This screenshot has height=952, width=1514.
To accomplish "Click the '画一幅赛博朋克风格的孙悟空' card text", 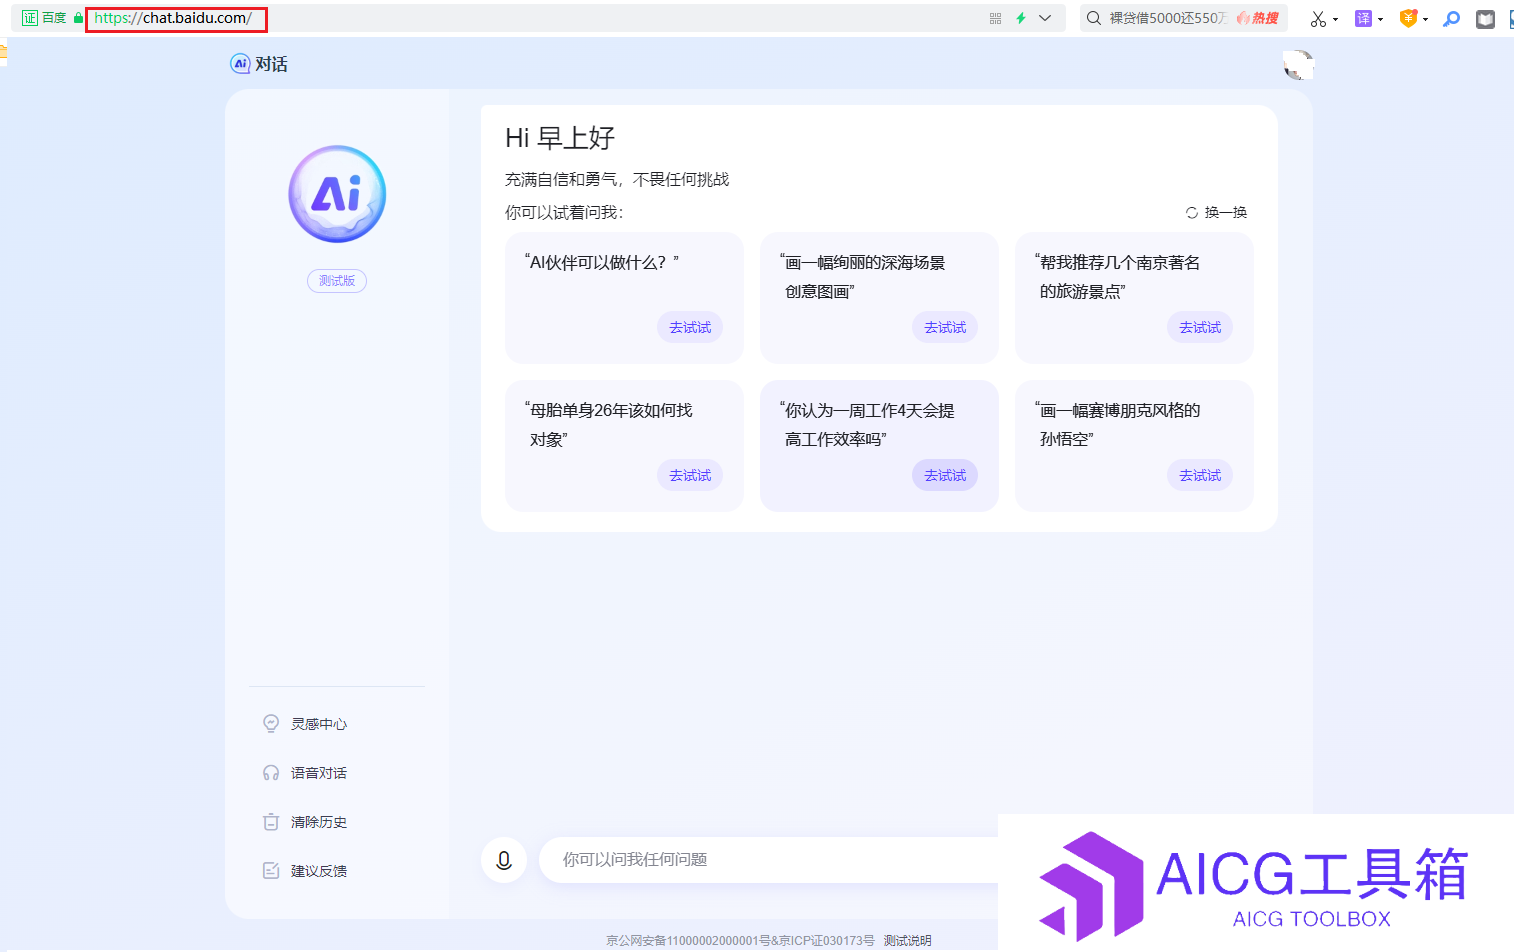I will click(x=1118, y=425).
